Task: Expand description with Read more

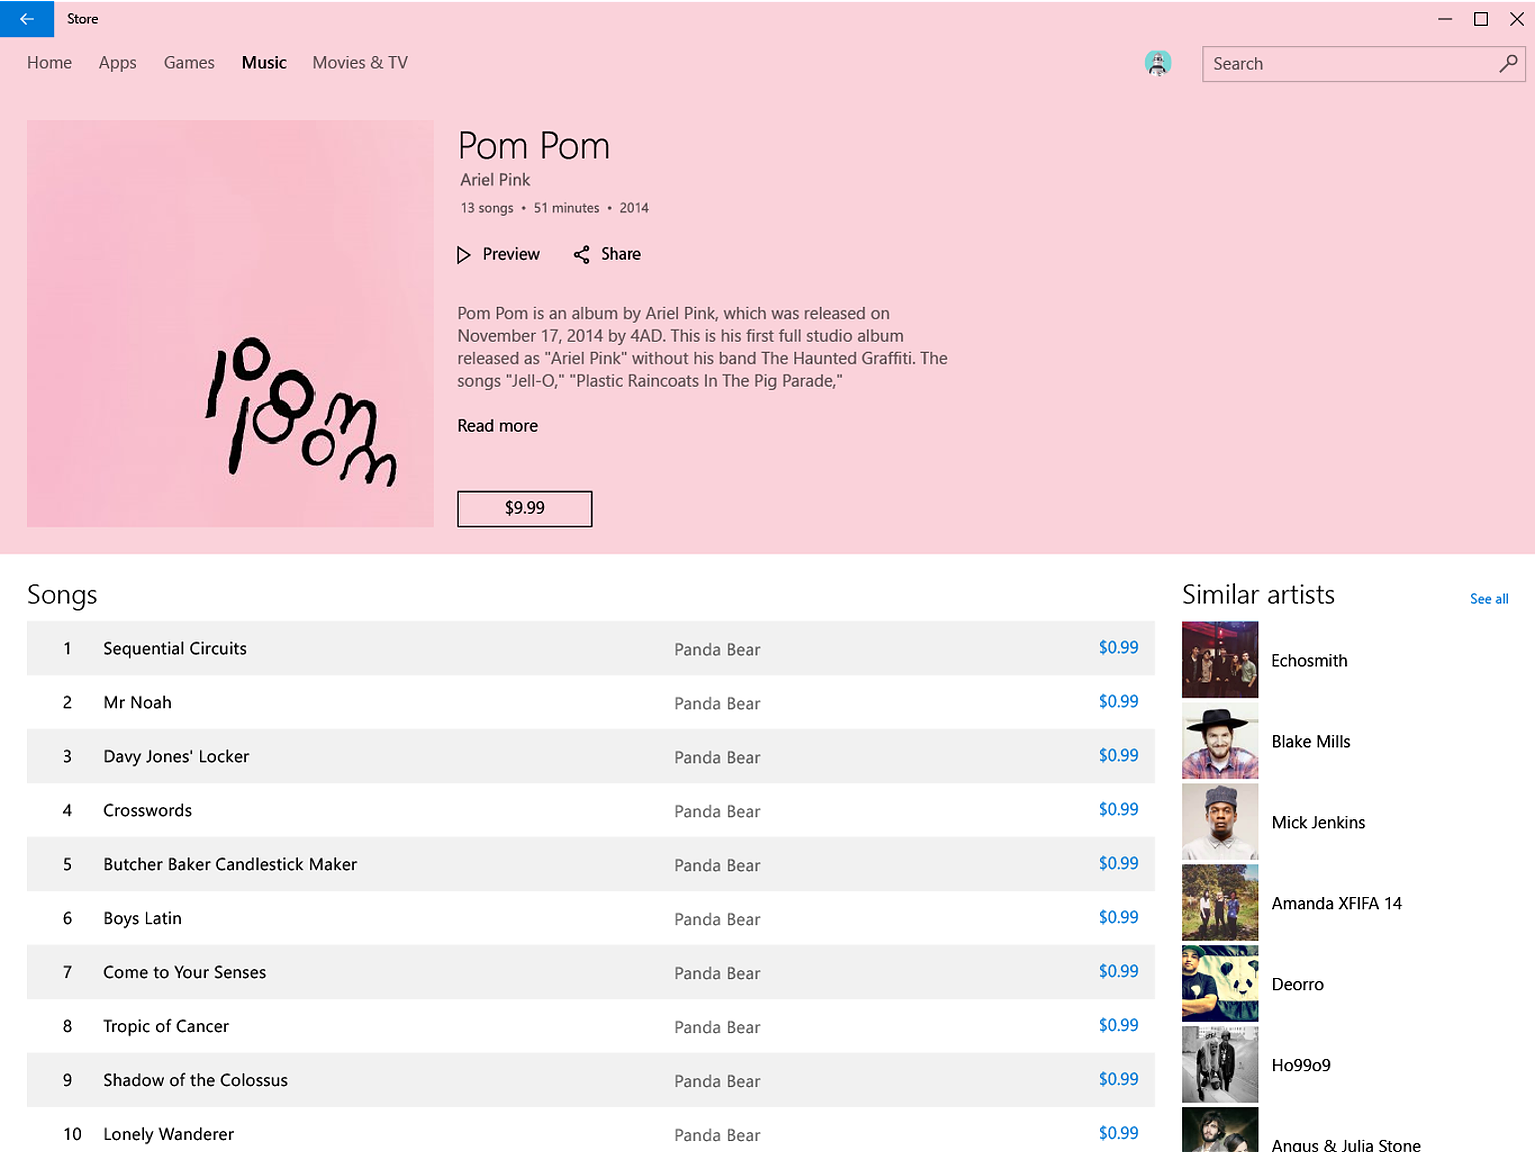Action: click(498, 426)
